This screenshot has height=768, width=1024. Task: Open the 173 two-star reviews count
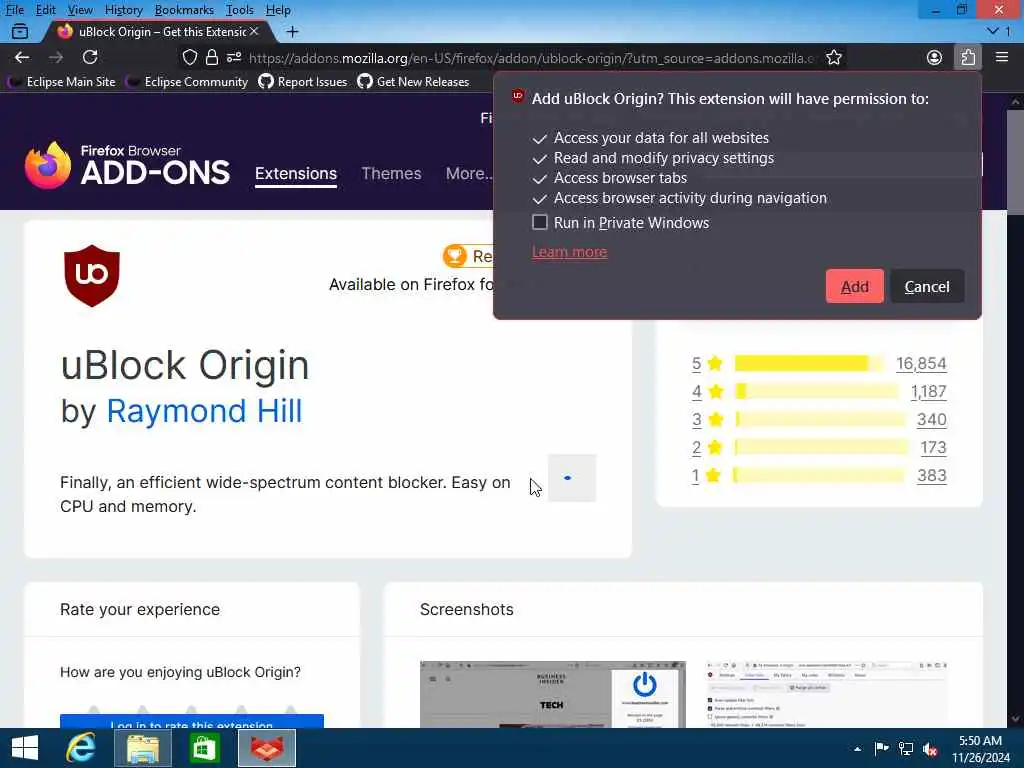pos(933,447)
